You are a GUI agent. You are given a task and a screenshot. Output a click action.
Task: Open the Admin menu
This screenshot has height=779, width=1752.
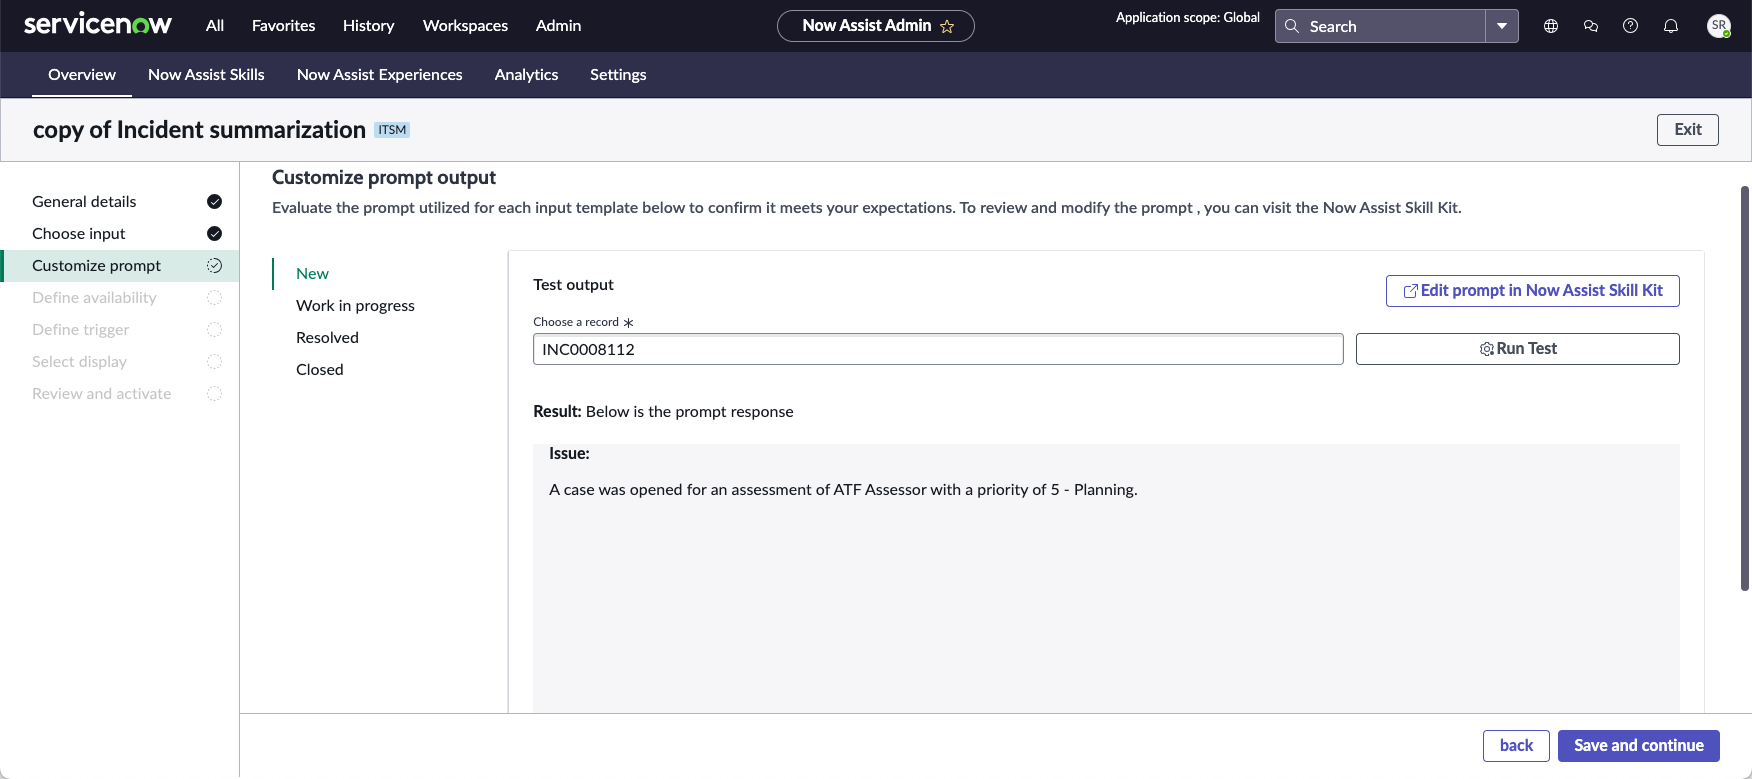click(559, 26)
